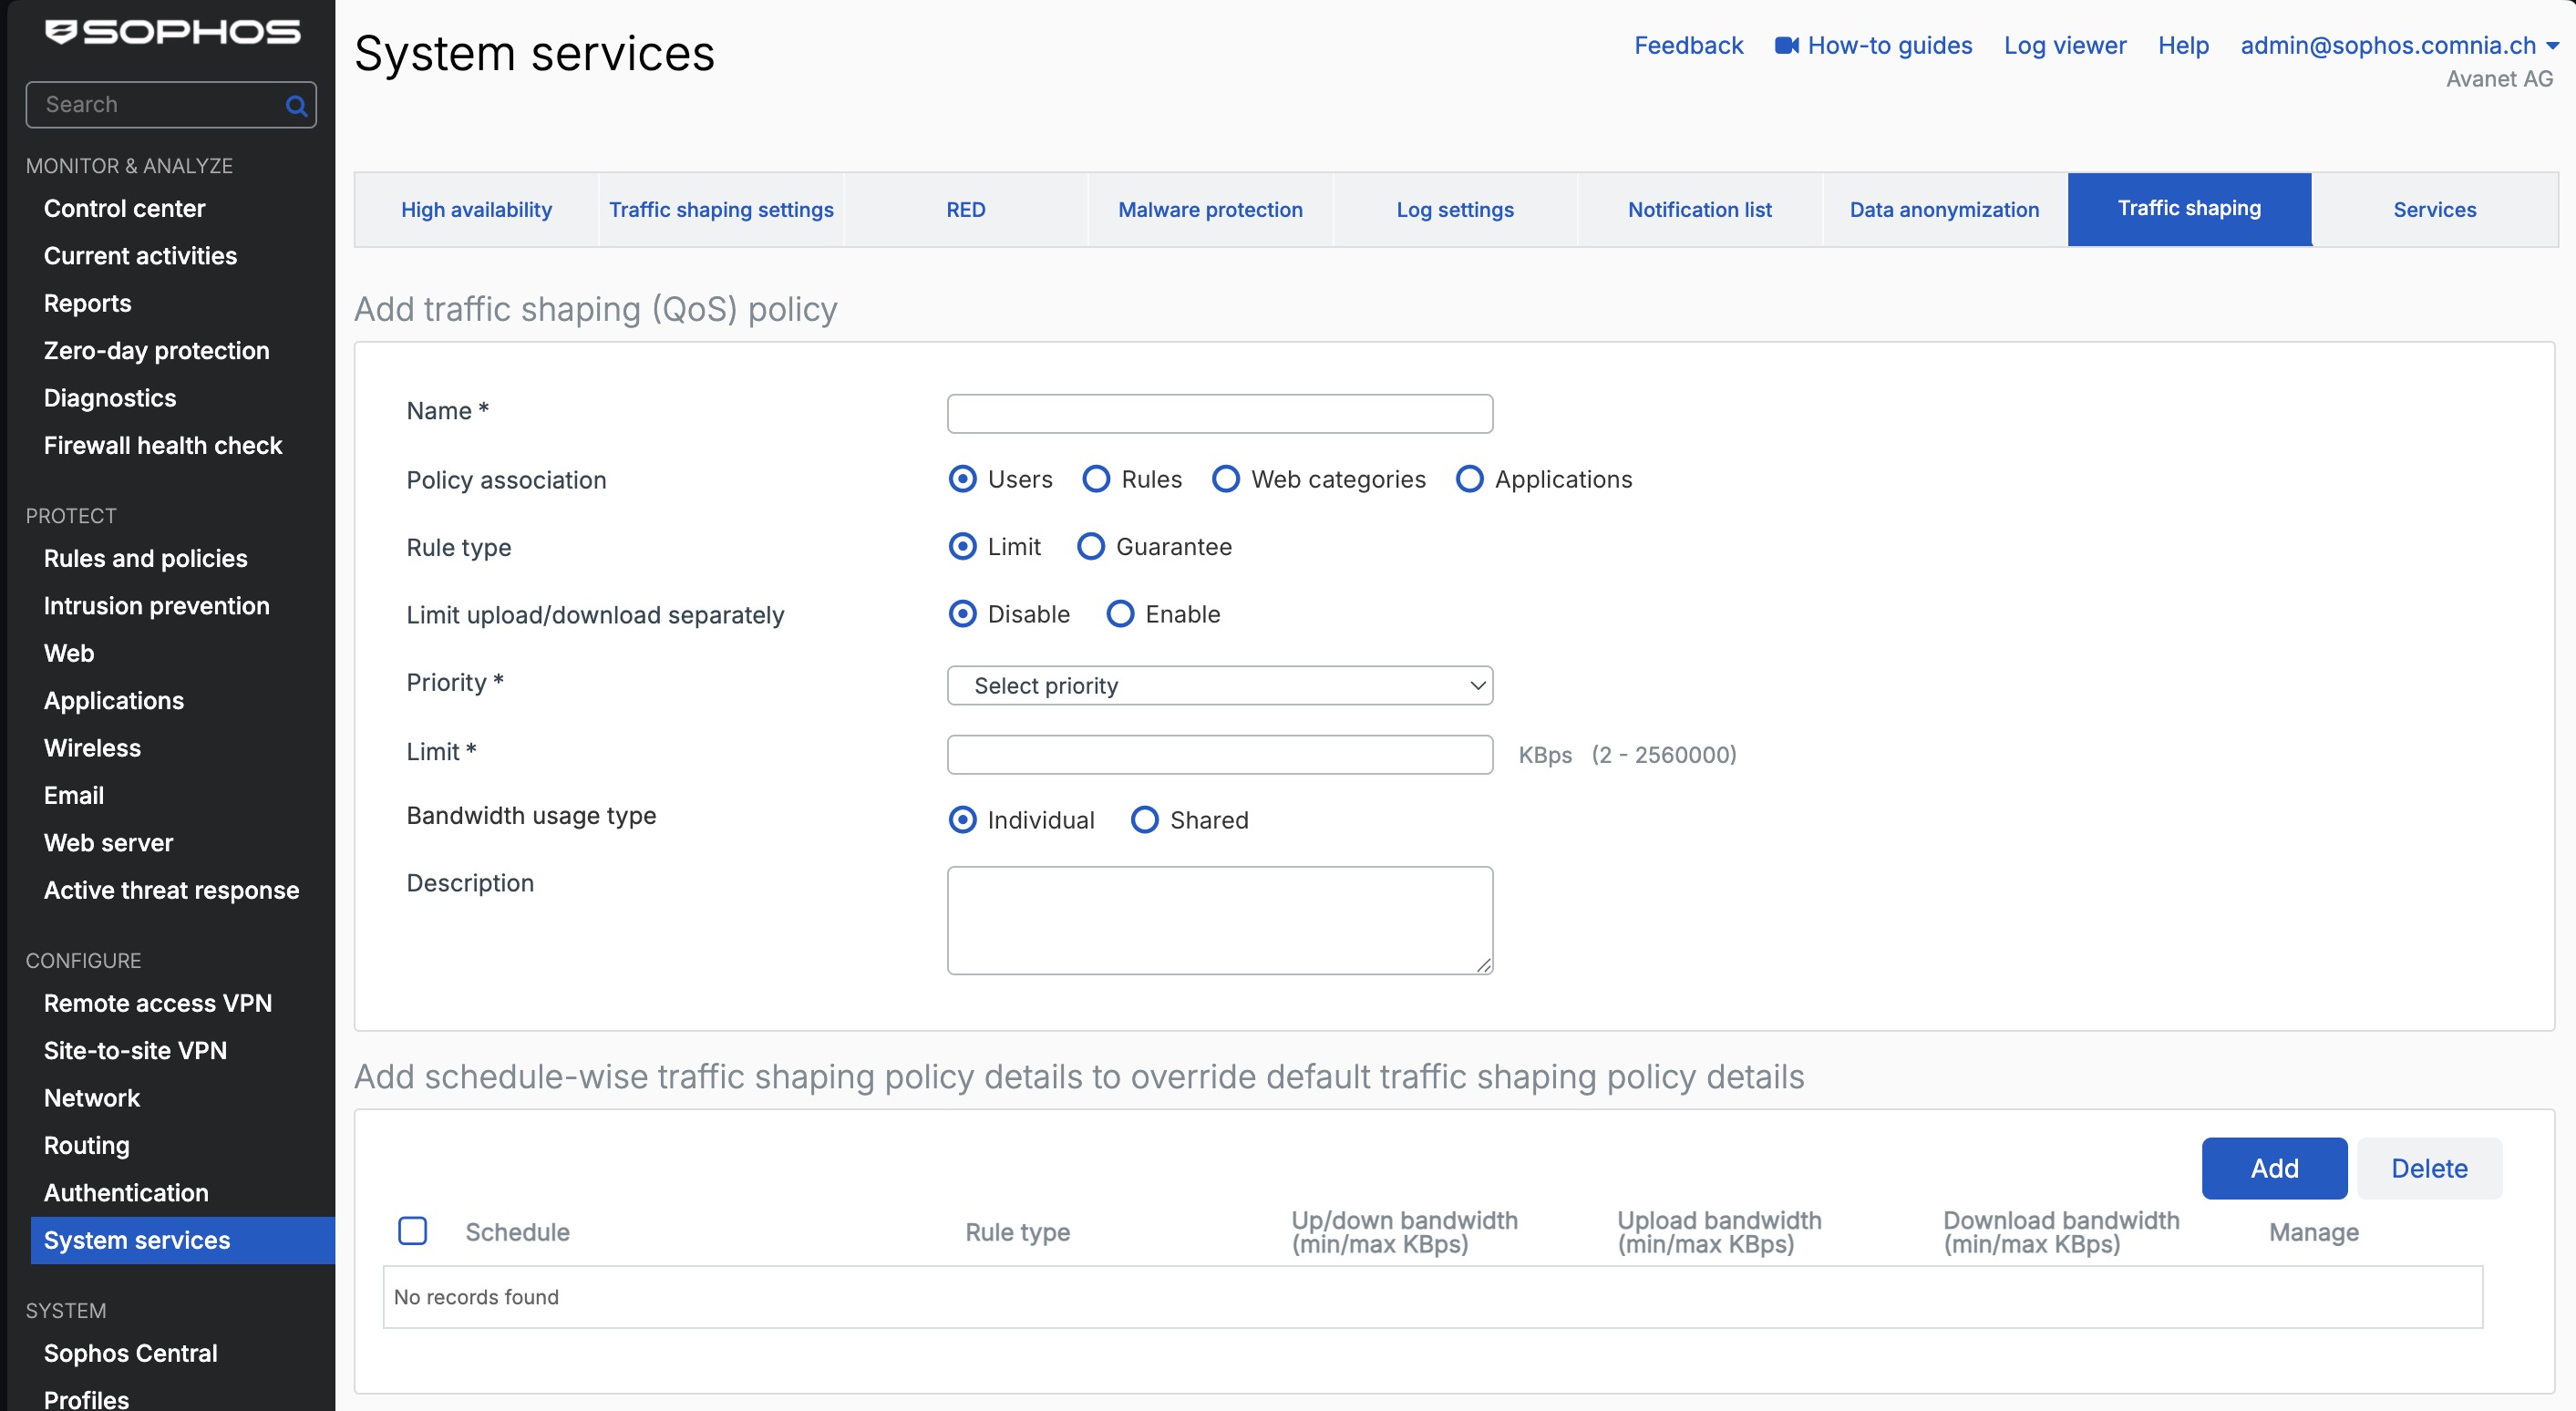Set upload/download separately to Enable
The height and width of the screenshot is (1411, 2576).
[x=1120, y=614]
